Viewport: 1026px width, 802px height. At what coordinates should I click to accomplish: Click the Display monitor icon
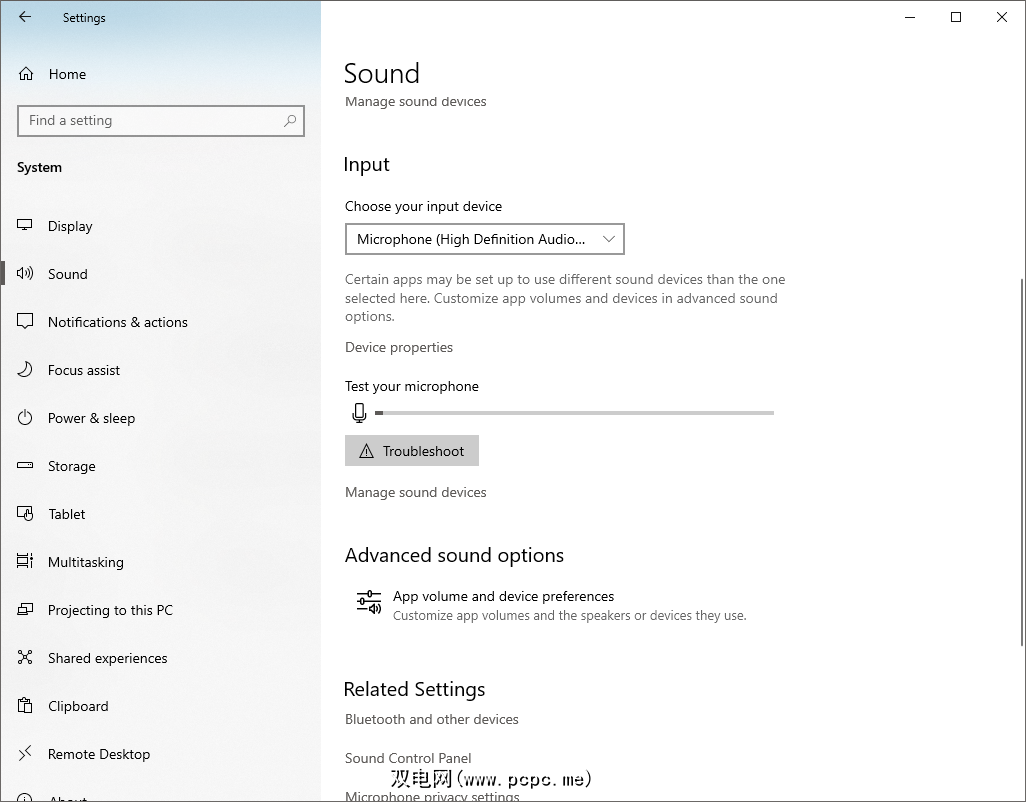point(25,226)
